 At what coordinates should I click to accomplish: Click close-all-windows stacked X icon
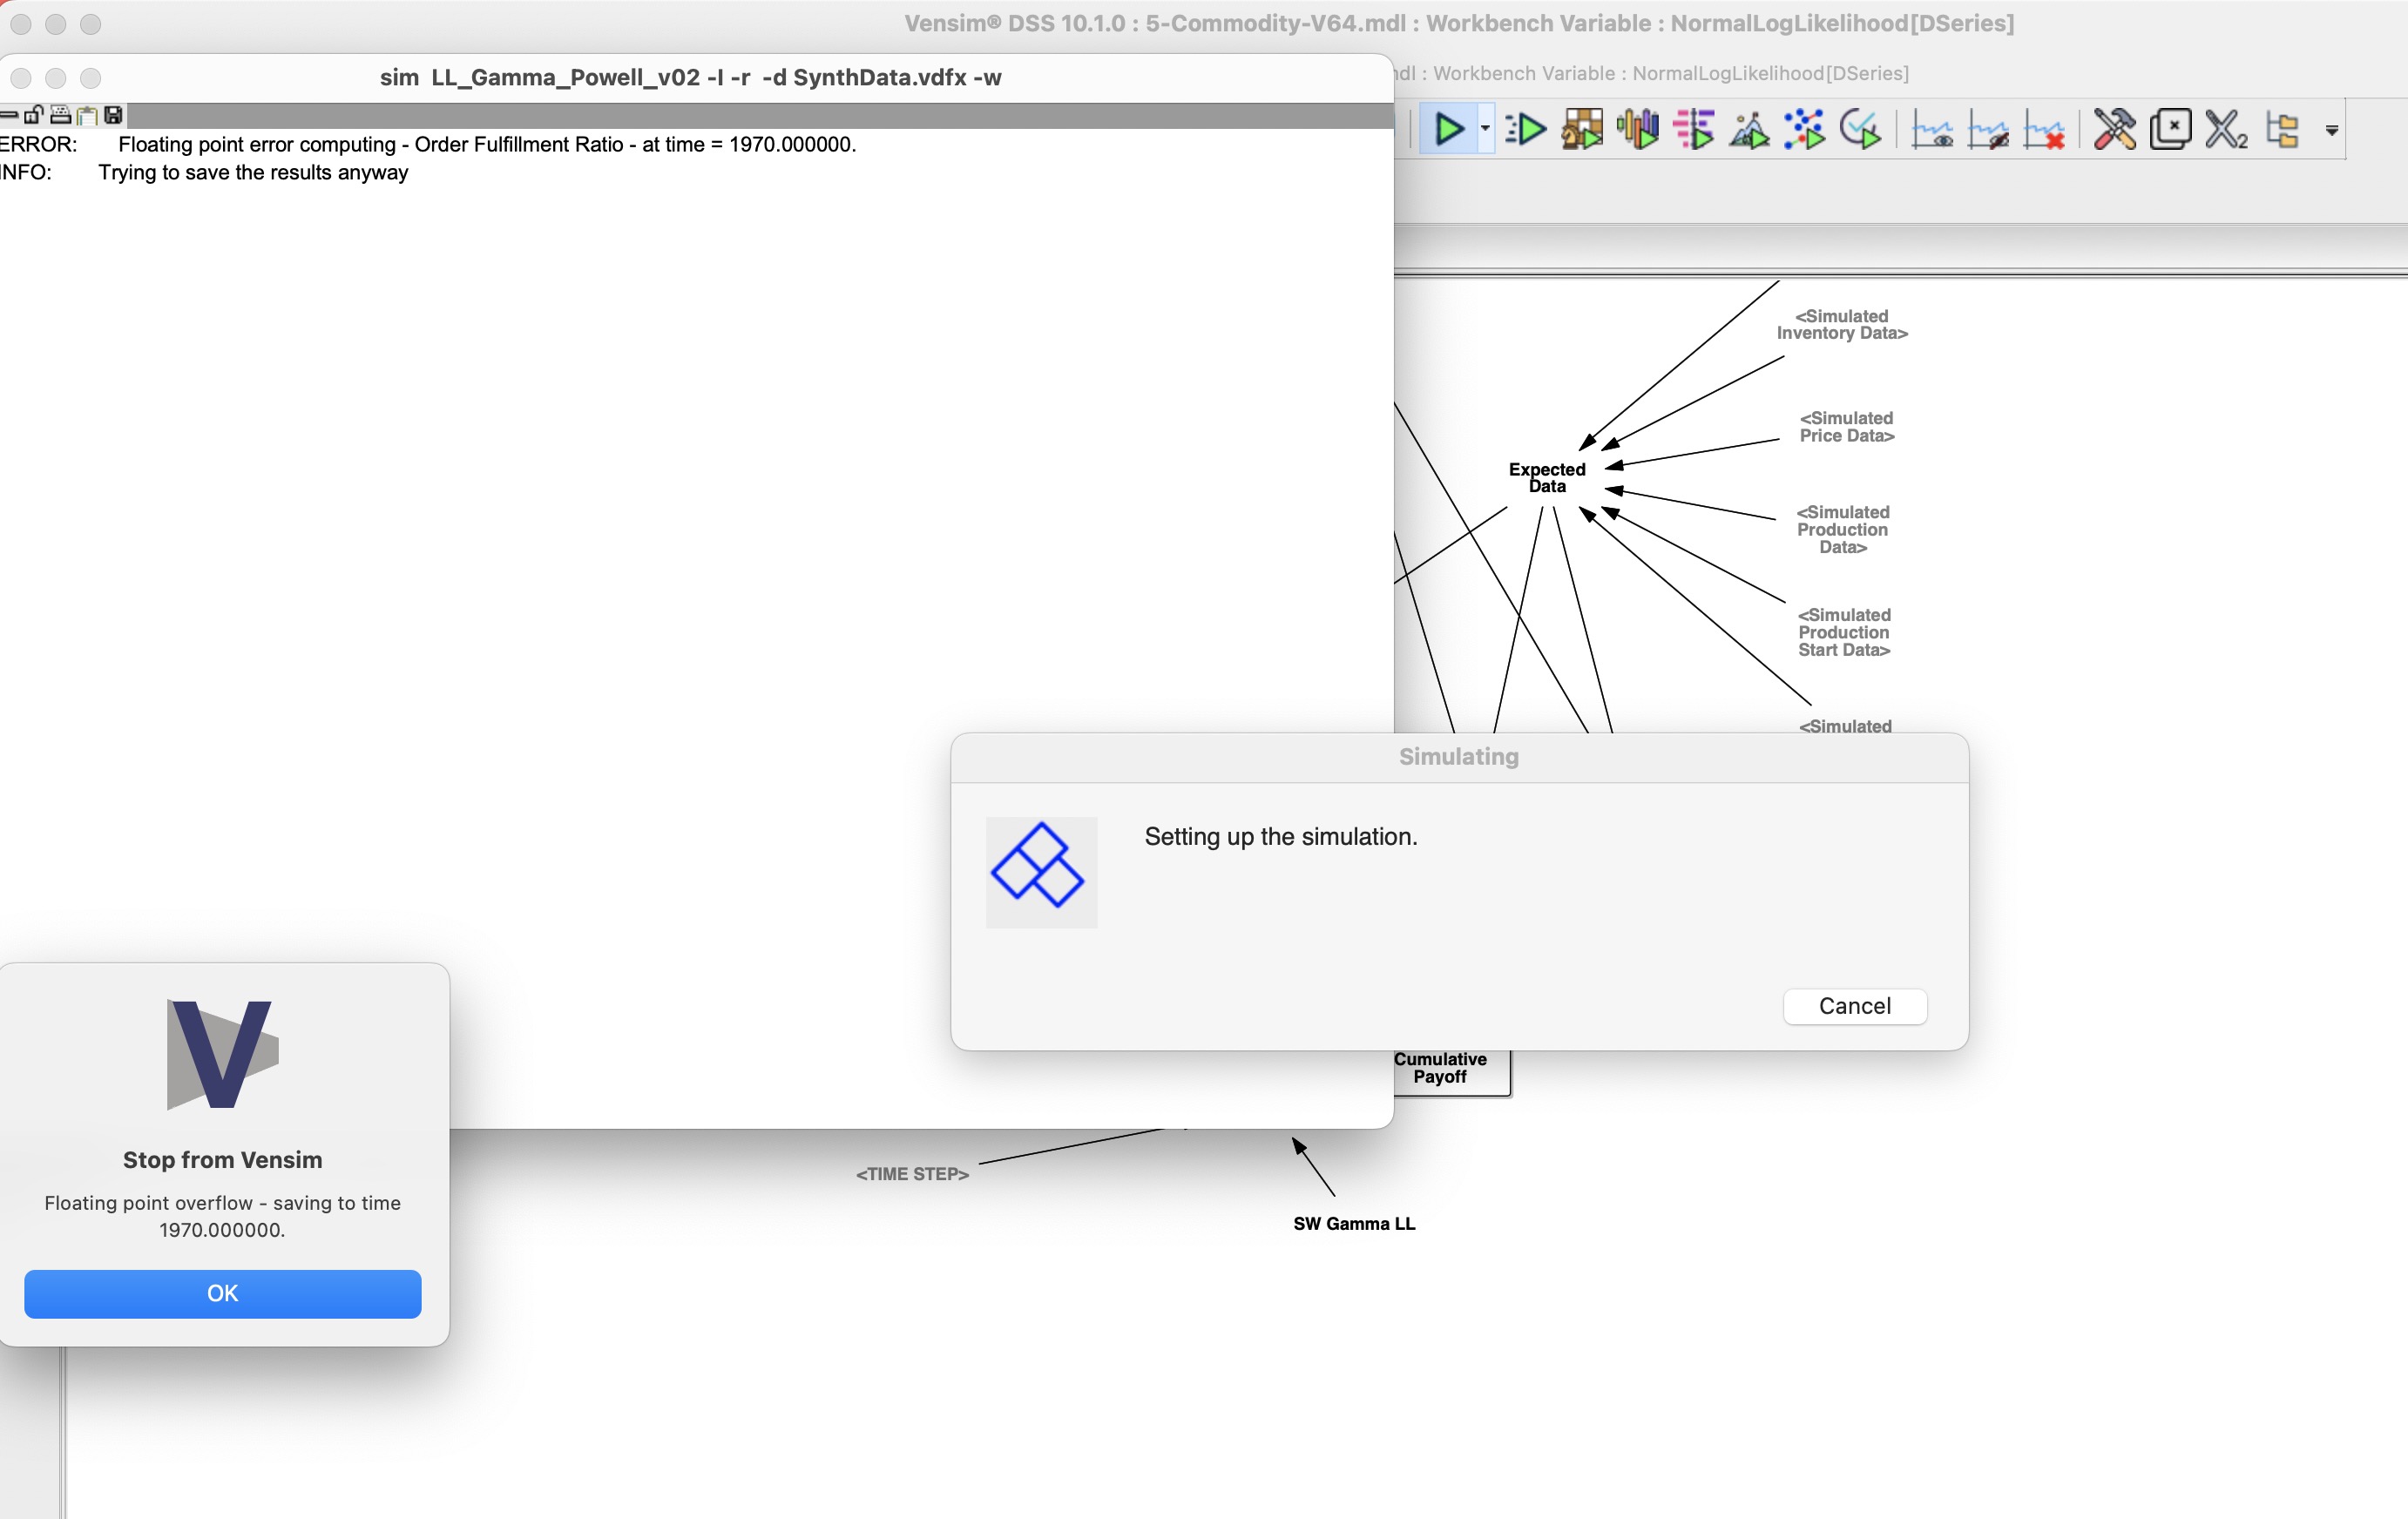click(x=2170, y=130)
